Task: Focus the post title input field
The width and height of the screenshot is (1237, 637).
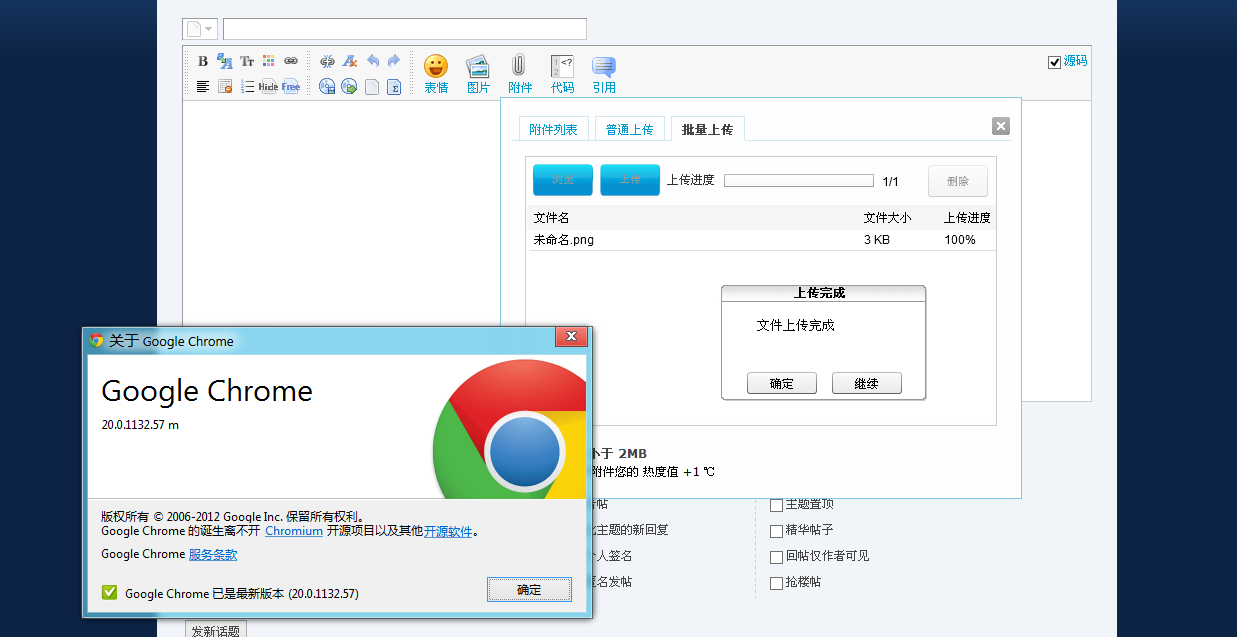Action: point(405,29)
